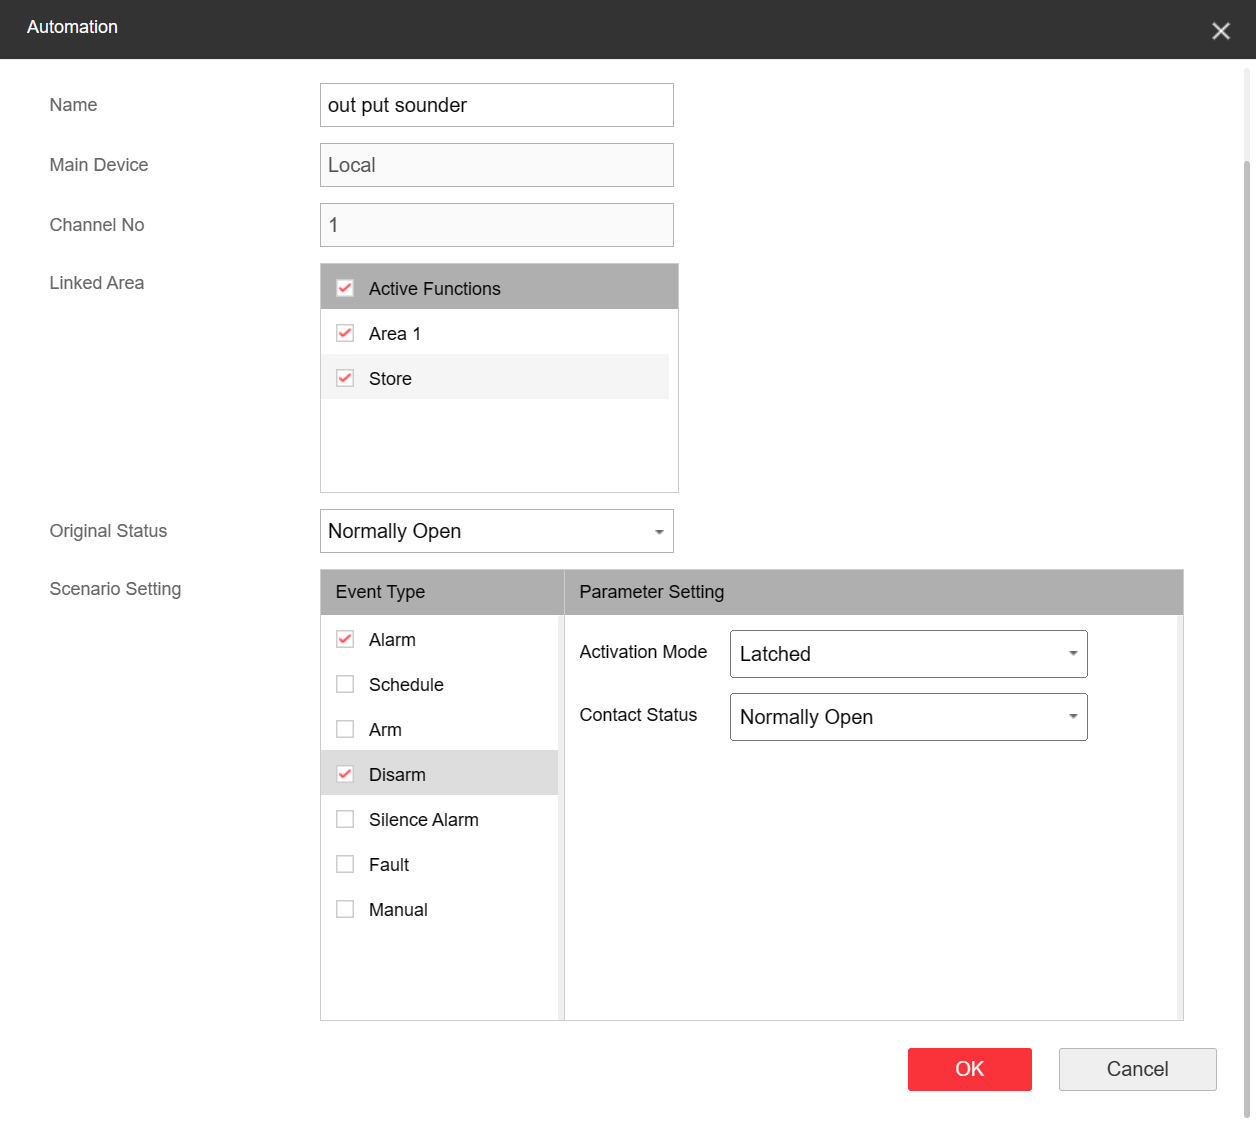Click OK to save automation
This screenshot has width=1256, height=1125.
(969, 1069)
